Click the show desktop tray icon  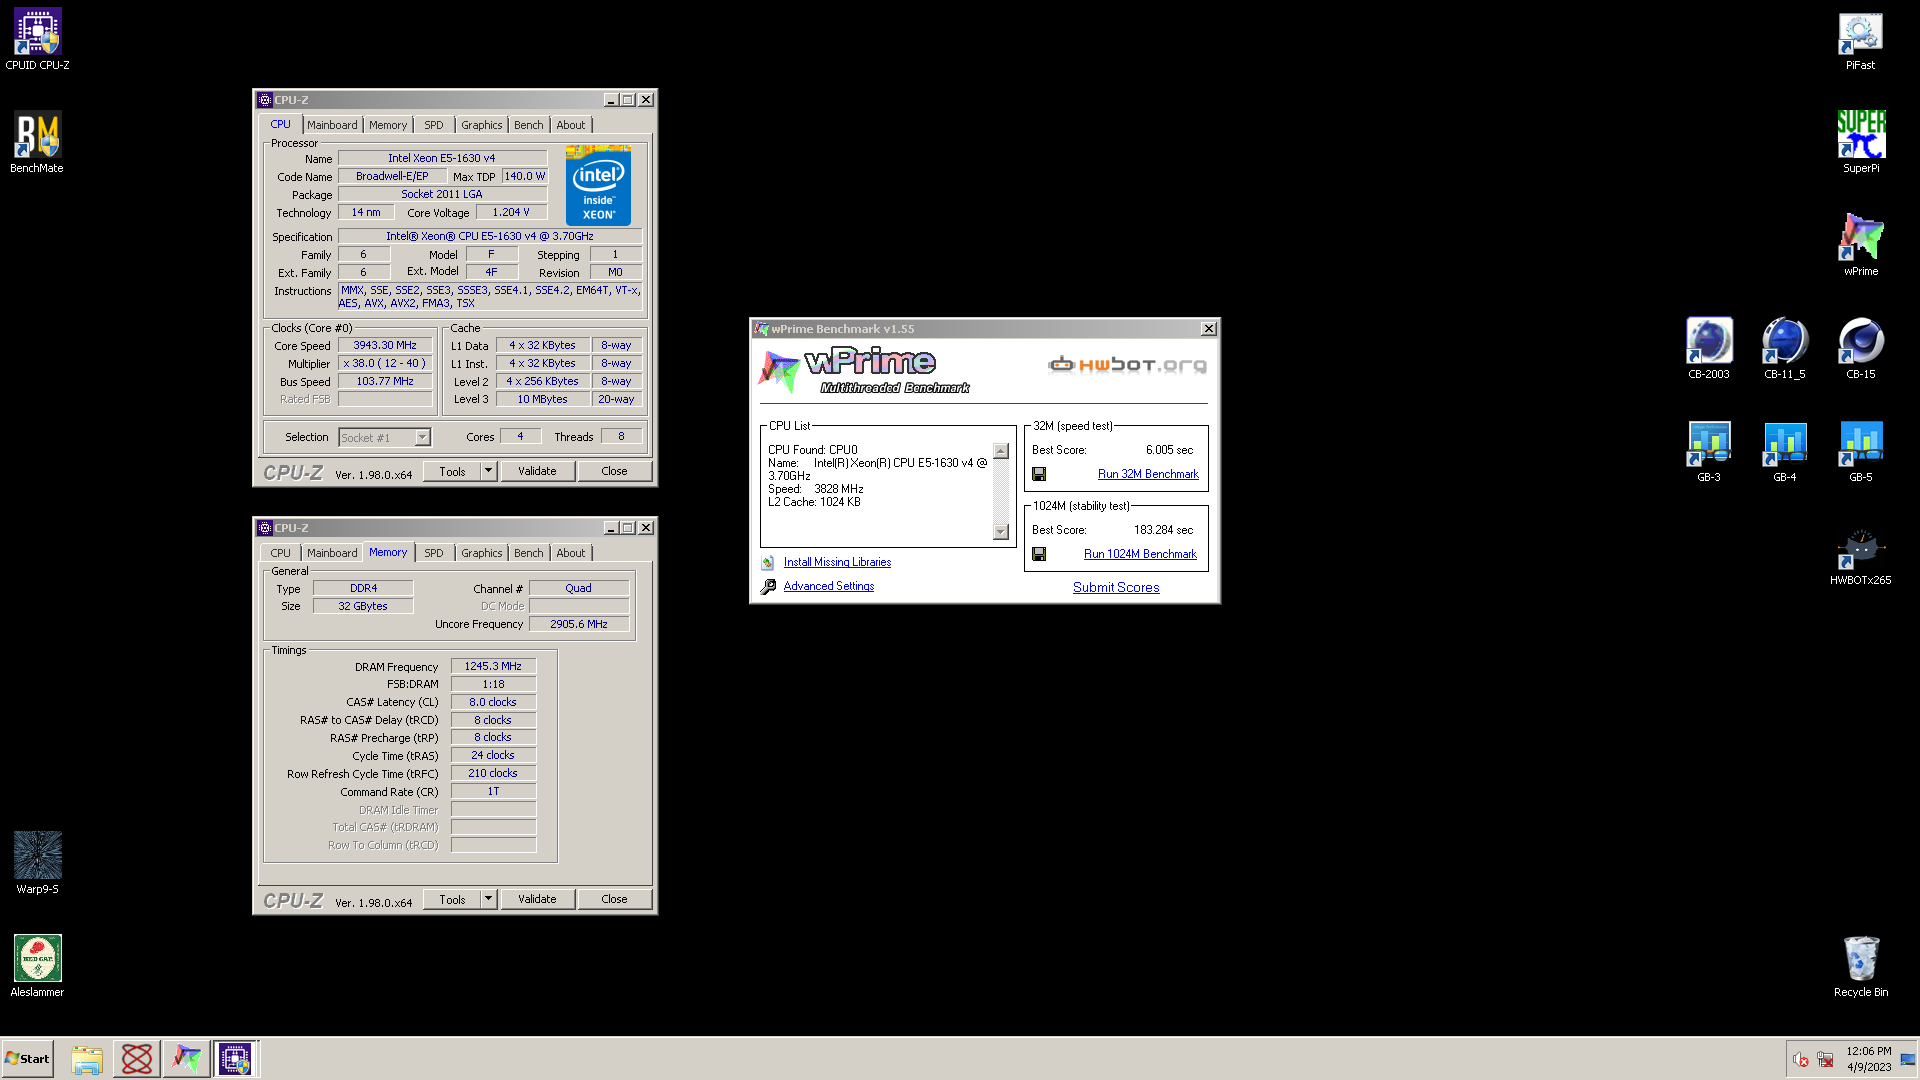click(1908, 1060)
